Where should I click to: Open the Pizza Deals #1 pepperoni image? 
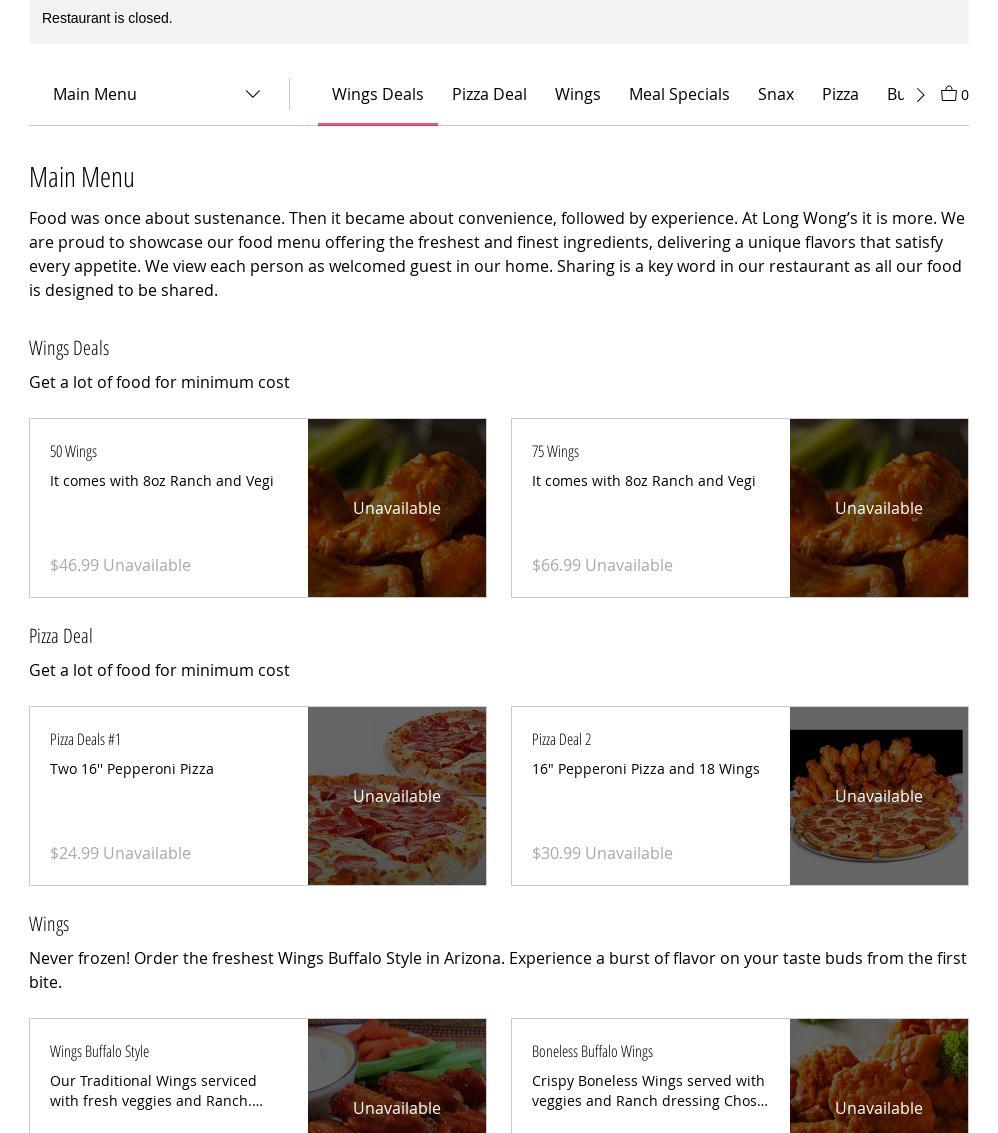[397, 796]
